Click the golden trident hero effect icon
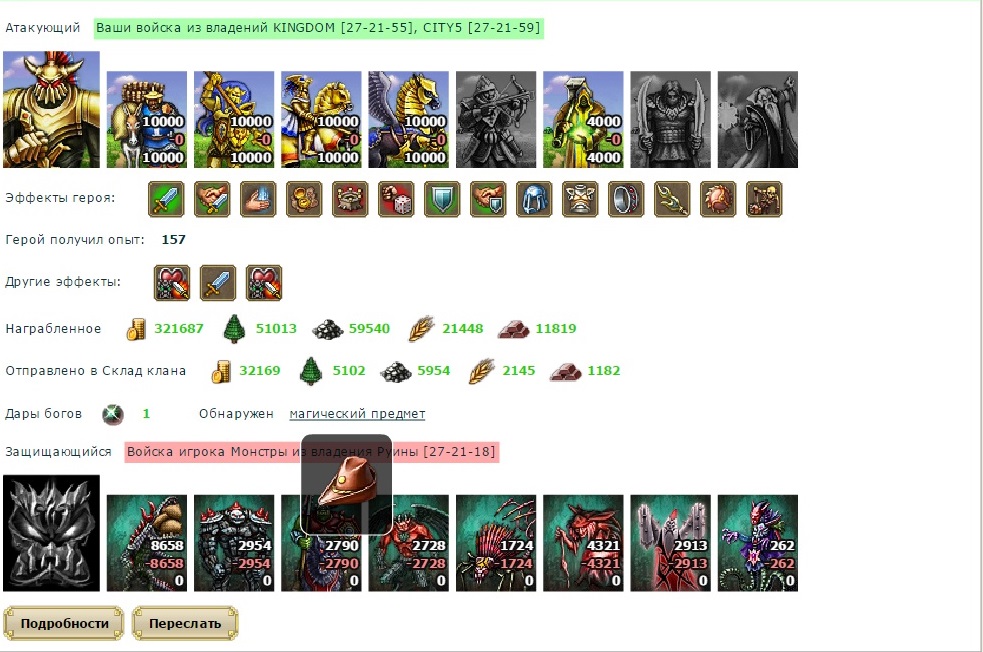Image resolution: width=983 pixels, height=652 pixels. pos(672,199)
